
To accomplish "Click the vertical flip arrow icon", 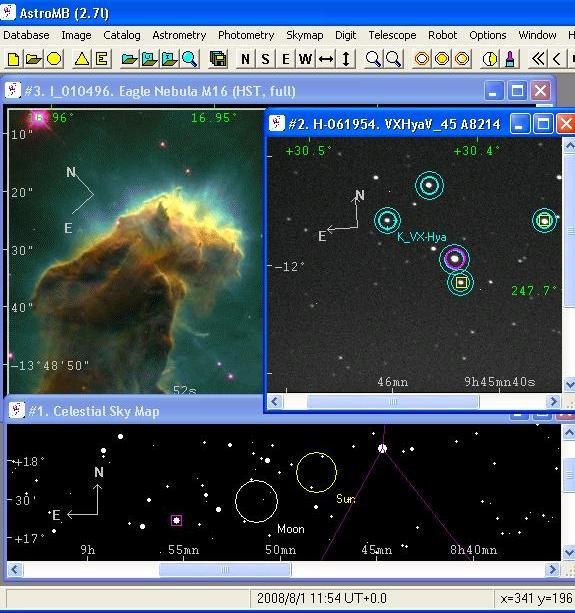I will point(346,59).
